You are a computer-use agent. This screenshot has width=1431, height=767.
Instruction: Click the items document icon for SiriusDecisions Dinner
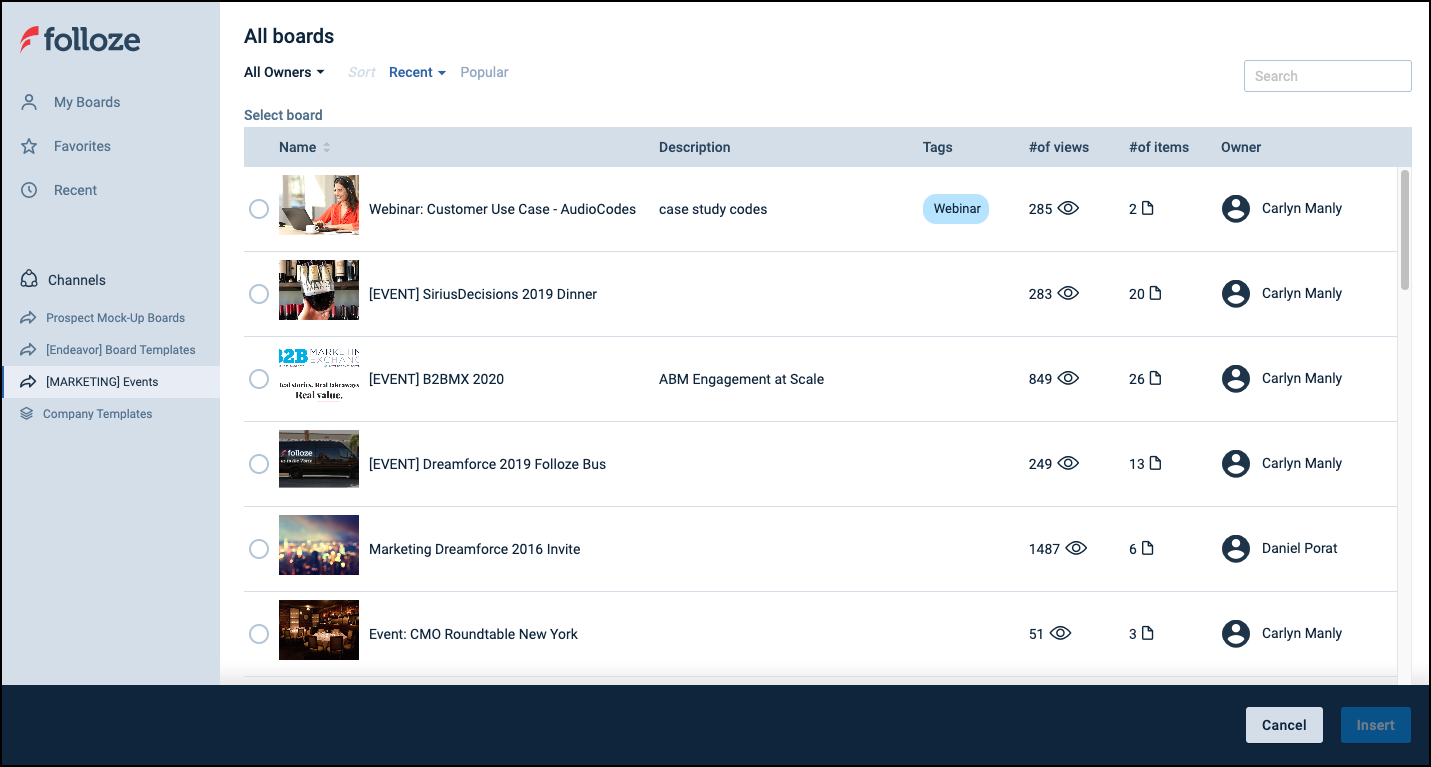tap(1155, 294)
